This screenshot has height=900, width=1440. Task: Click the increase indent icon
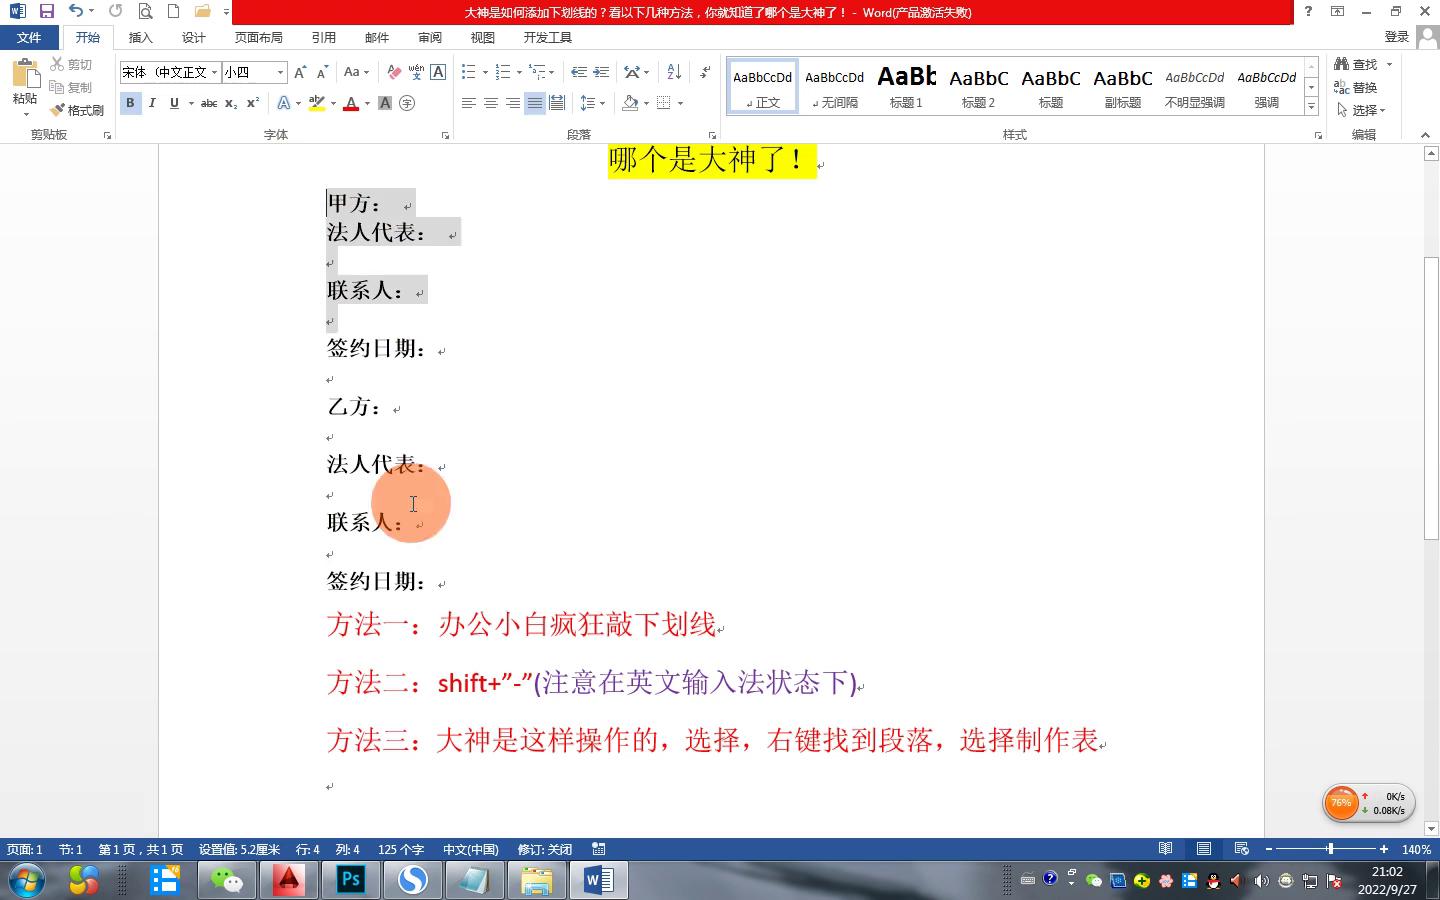tap(601, 72)
